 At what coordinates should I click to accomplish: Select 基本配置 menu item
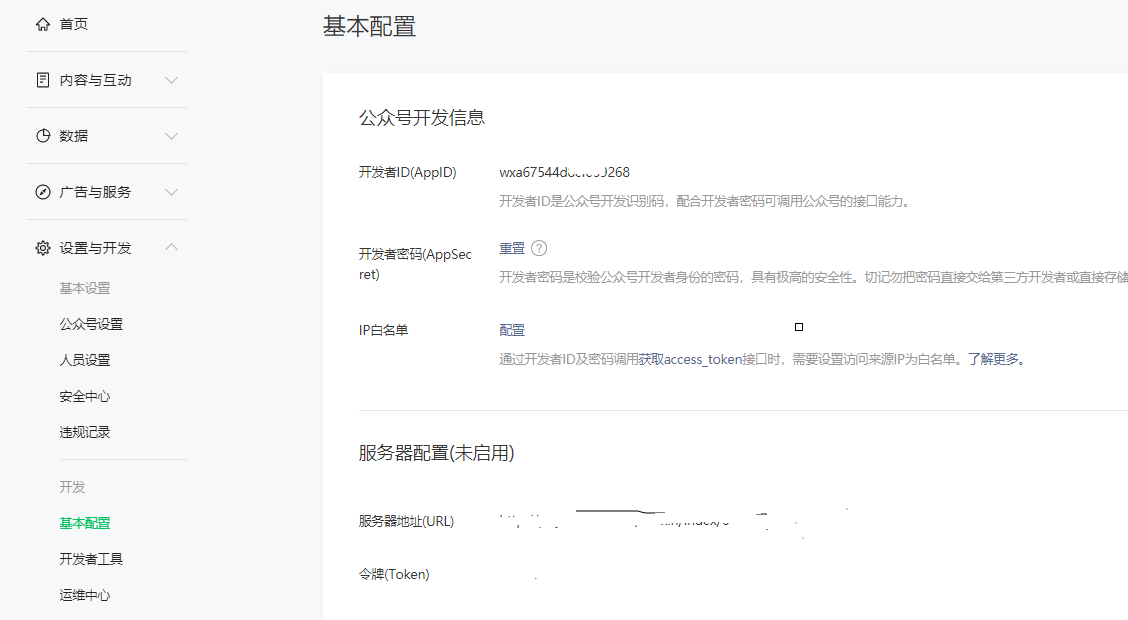(x=85, y=523)
